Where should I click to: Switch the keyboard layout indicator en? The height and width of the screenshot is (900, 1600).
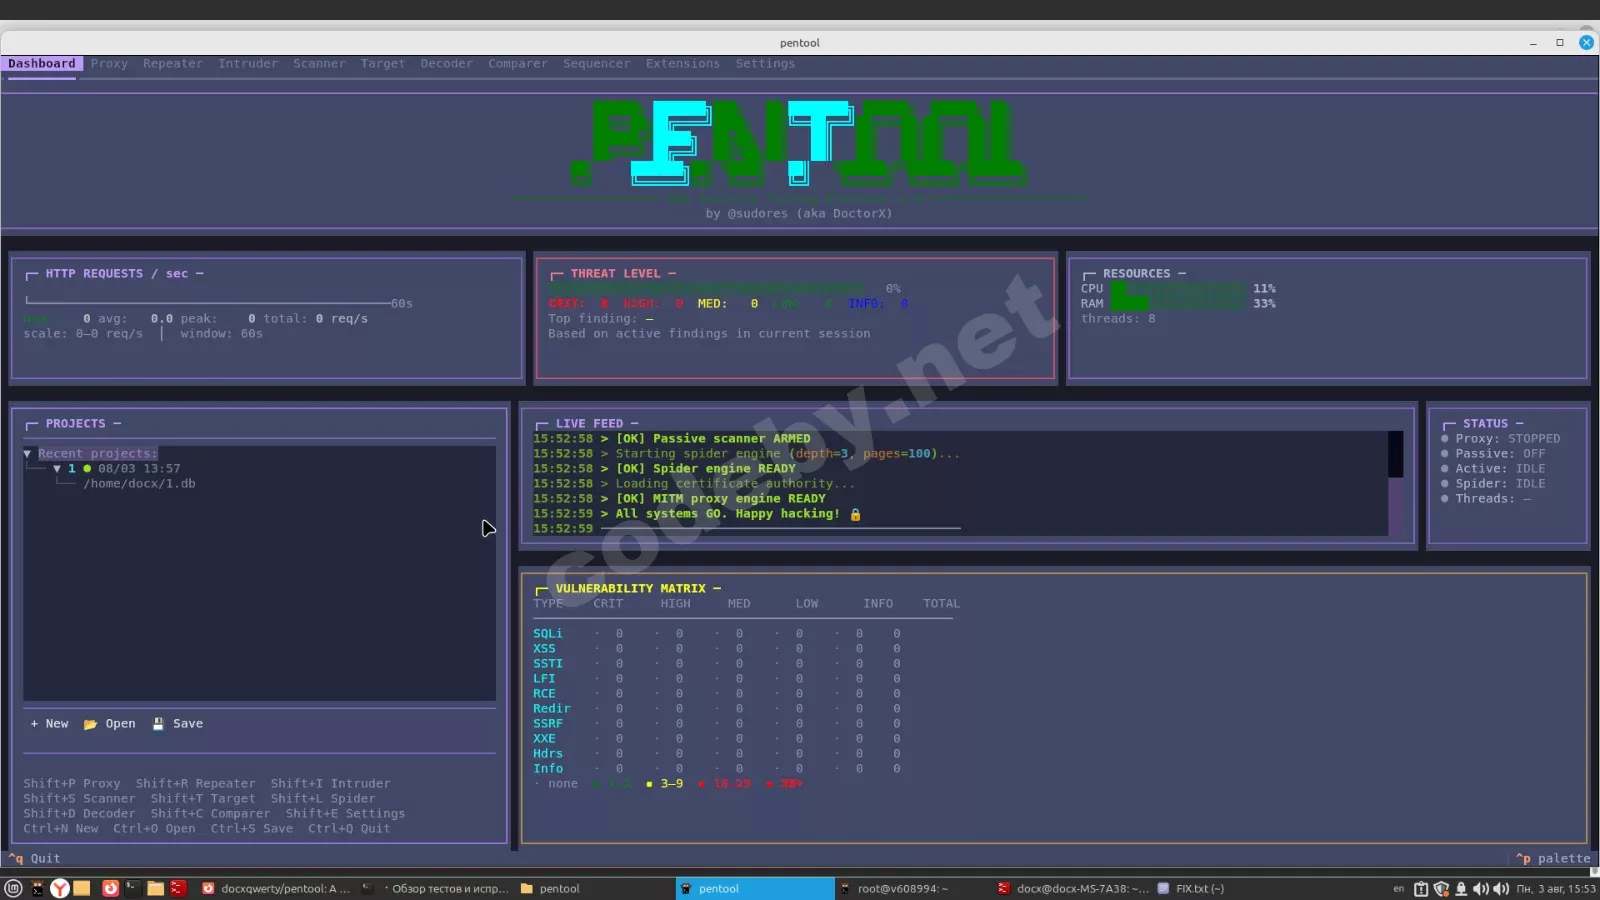[x=1398, y=888]
